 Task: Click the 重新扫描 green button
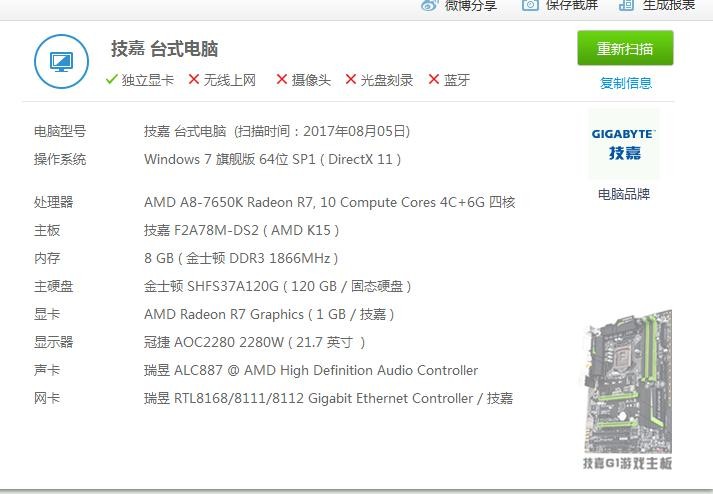[625, 48]
